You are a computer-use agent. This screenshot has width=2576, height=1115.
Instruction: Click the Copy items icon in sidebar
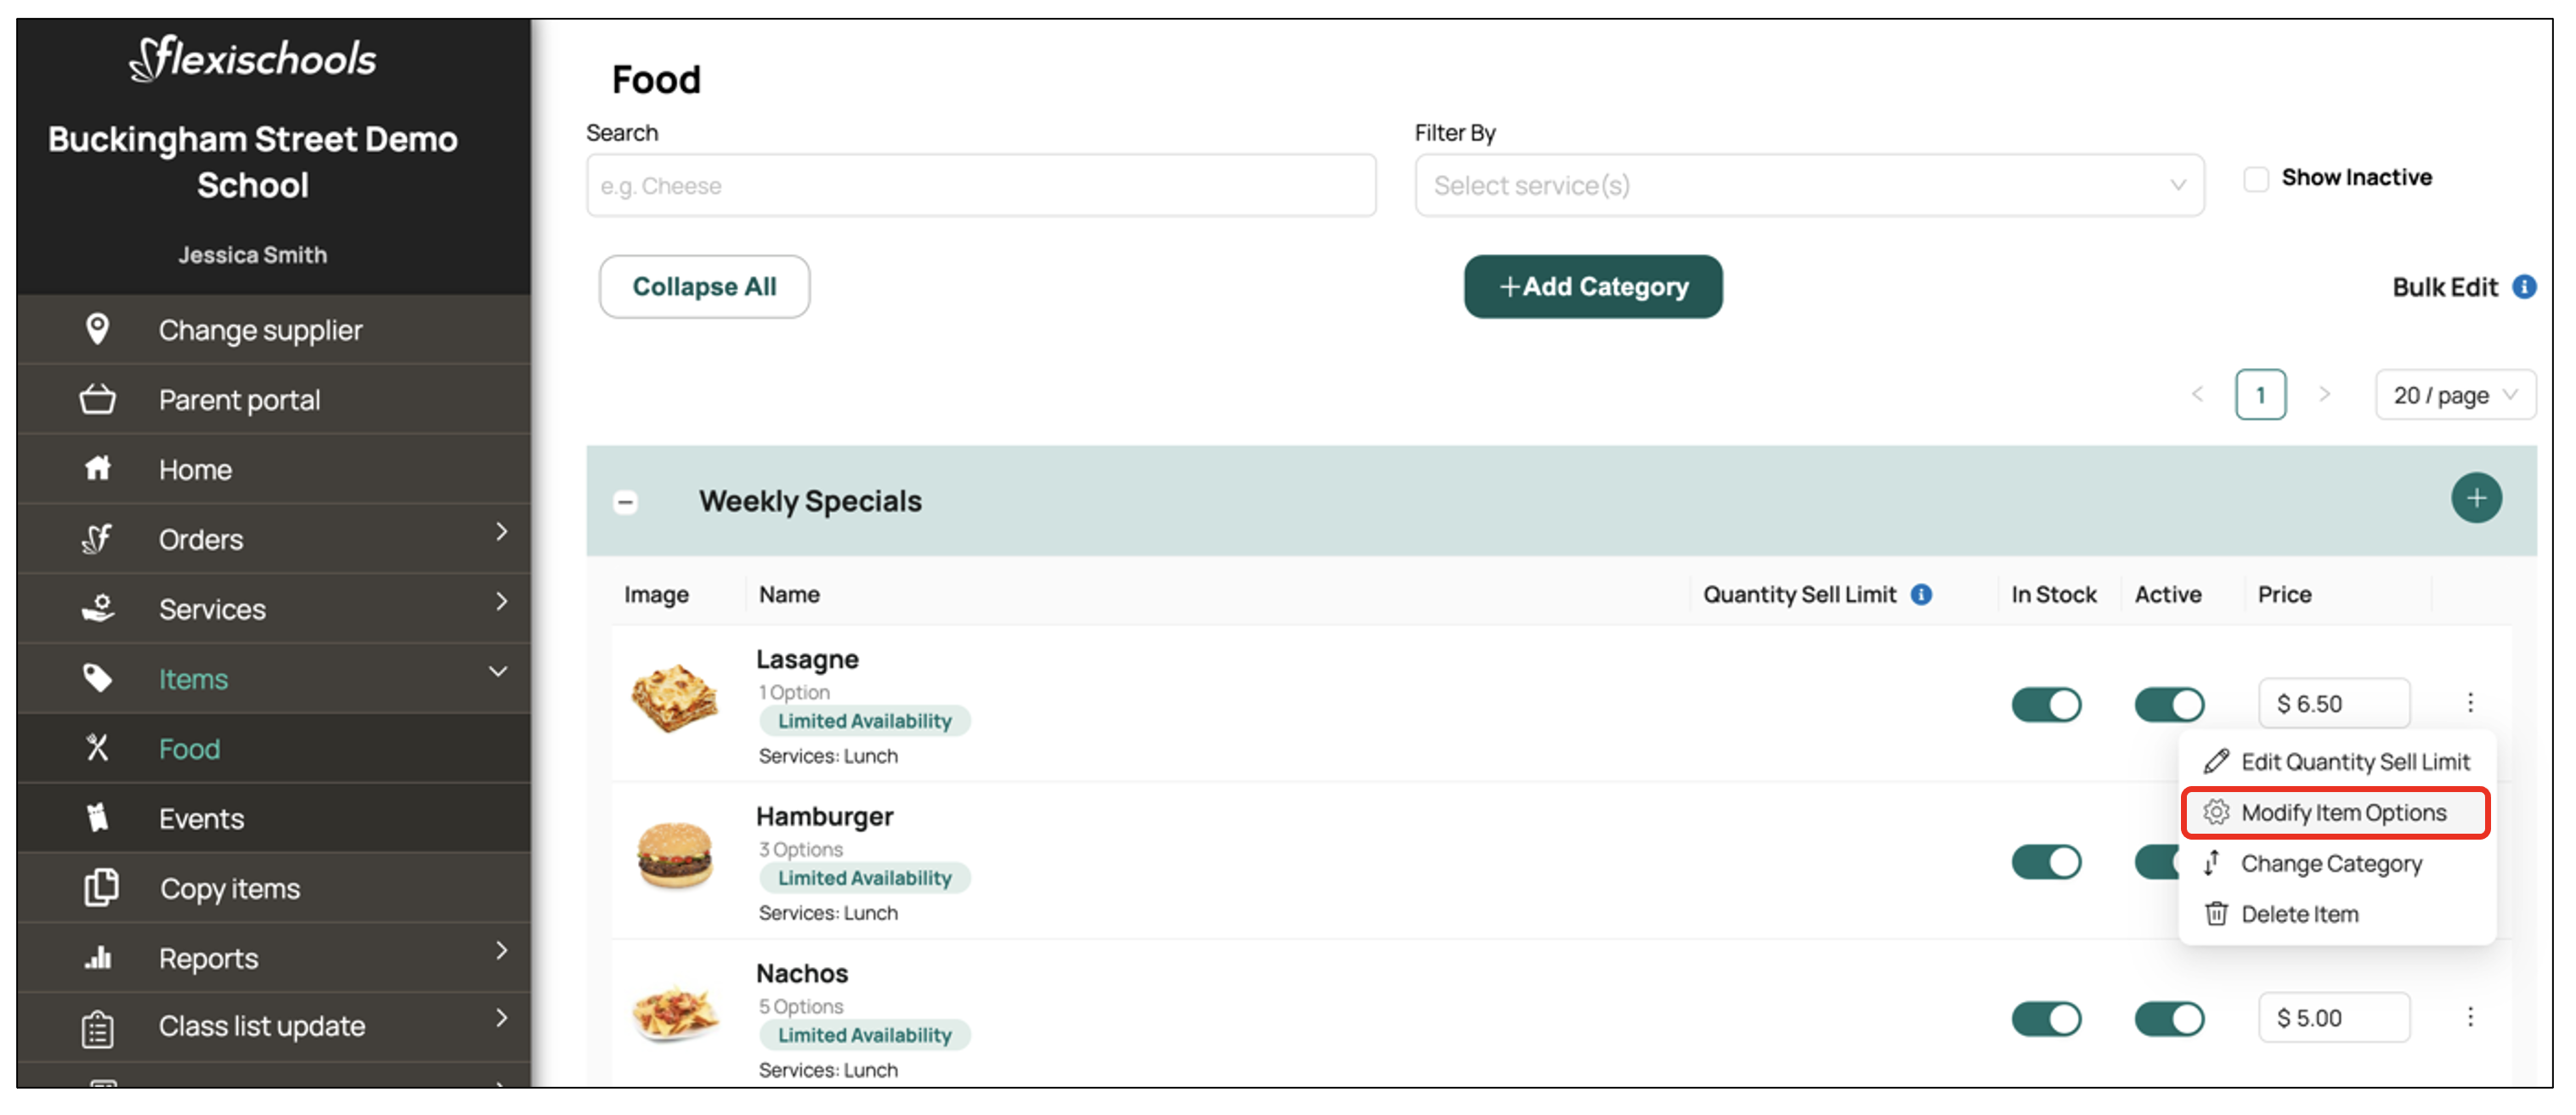pyautogui.click(x=100, y=888)
